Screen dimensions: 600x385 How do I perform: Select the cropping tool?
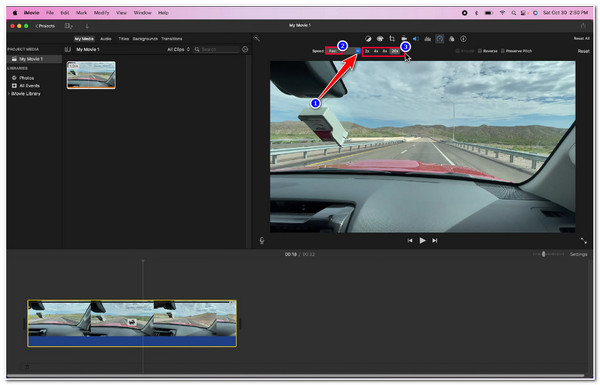(392, 39)
